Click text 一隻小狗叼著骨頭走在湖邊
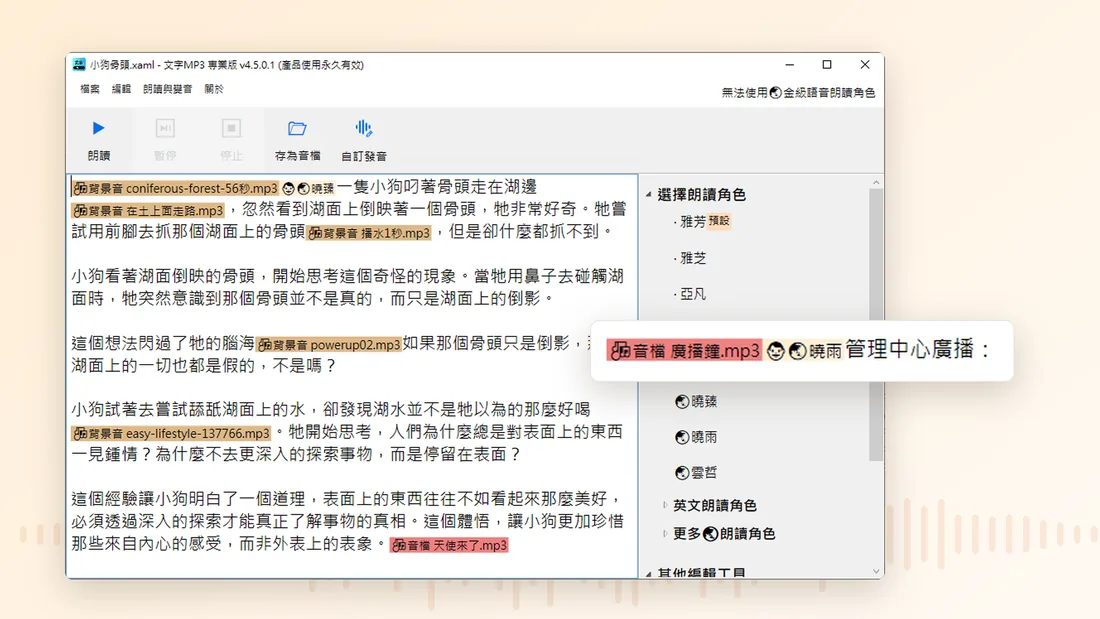This screenshot has height=619, width=1100. click(x=437, y=187)
